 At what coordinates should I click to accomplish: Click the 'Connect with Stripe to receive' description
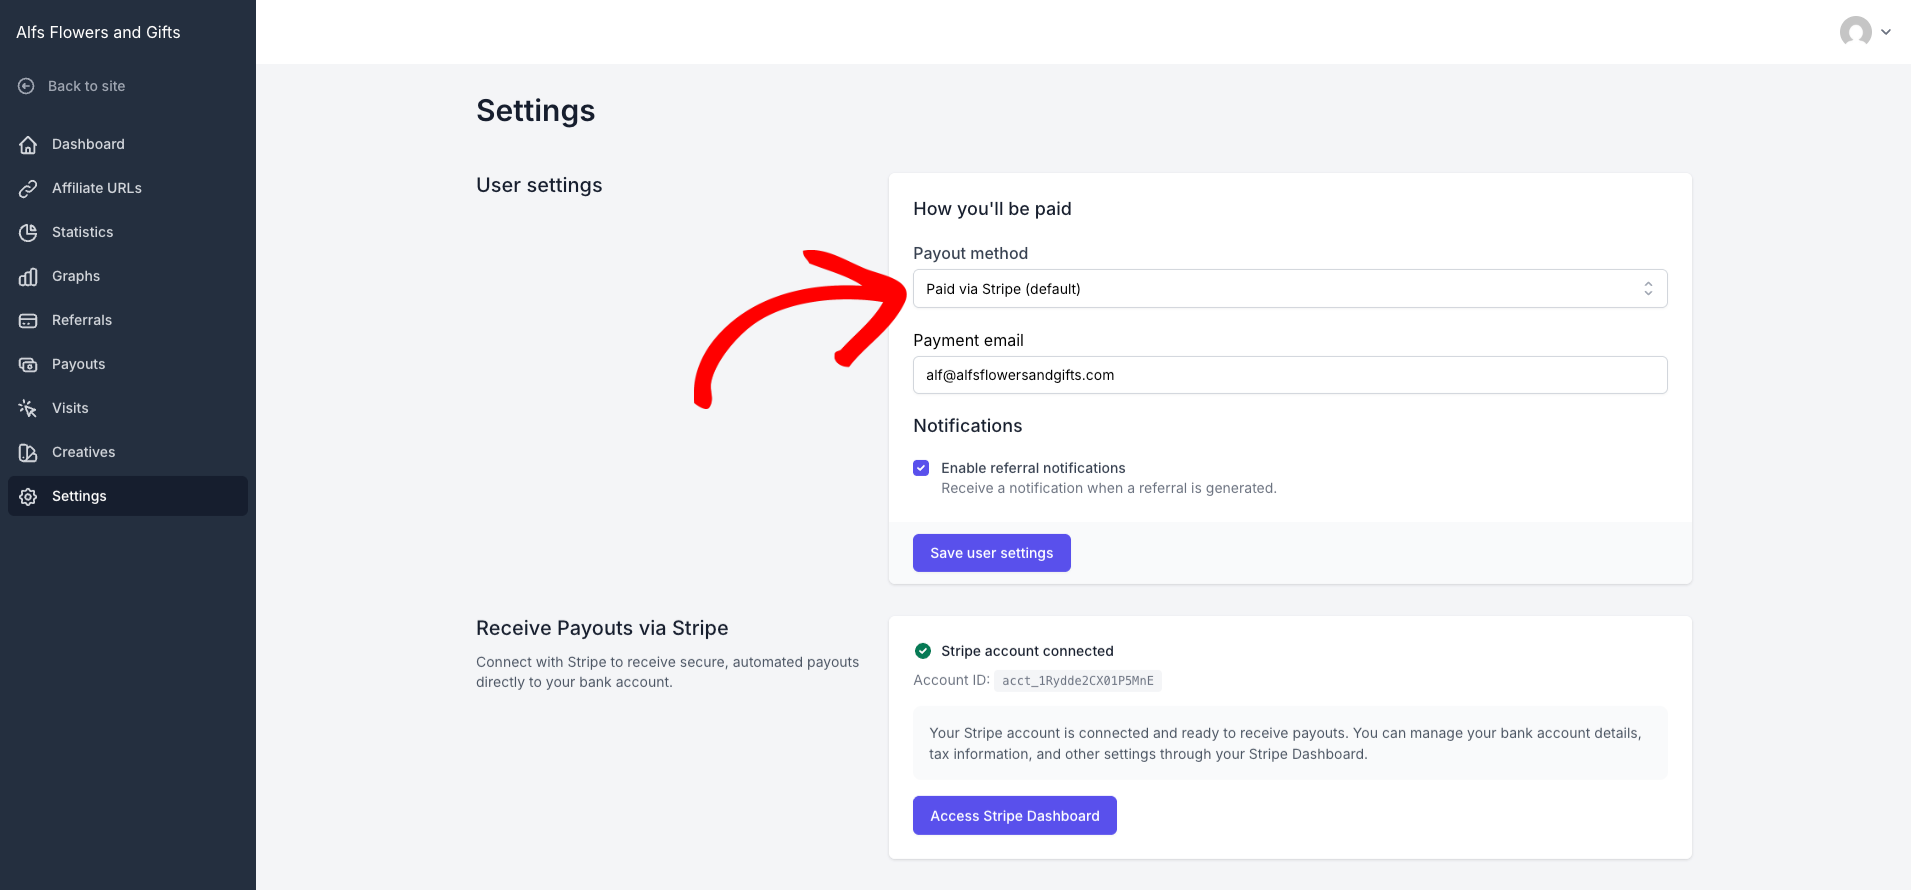coord(667,672)
